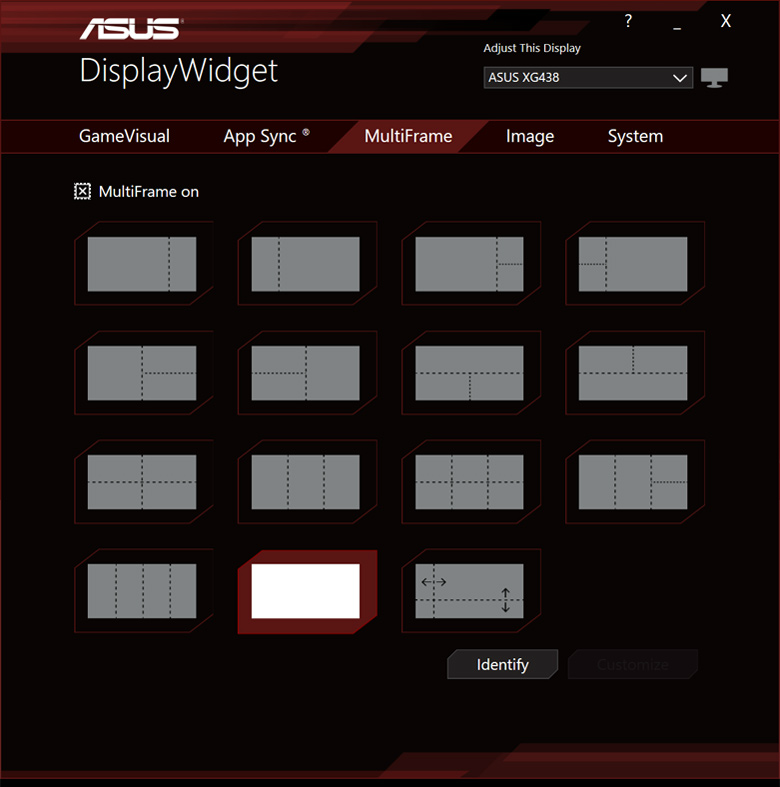
Task: Open the Adjust This Display dropdown
Action: coord(588,78)
